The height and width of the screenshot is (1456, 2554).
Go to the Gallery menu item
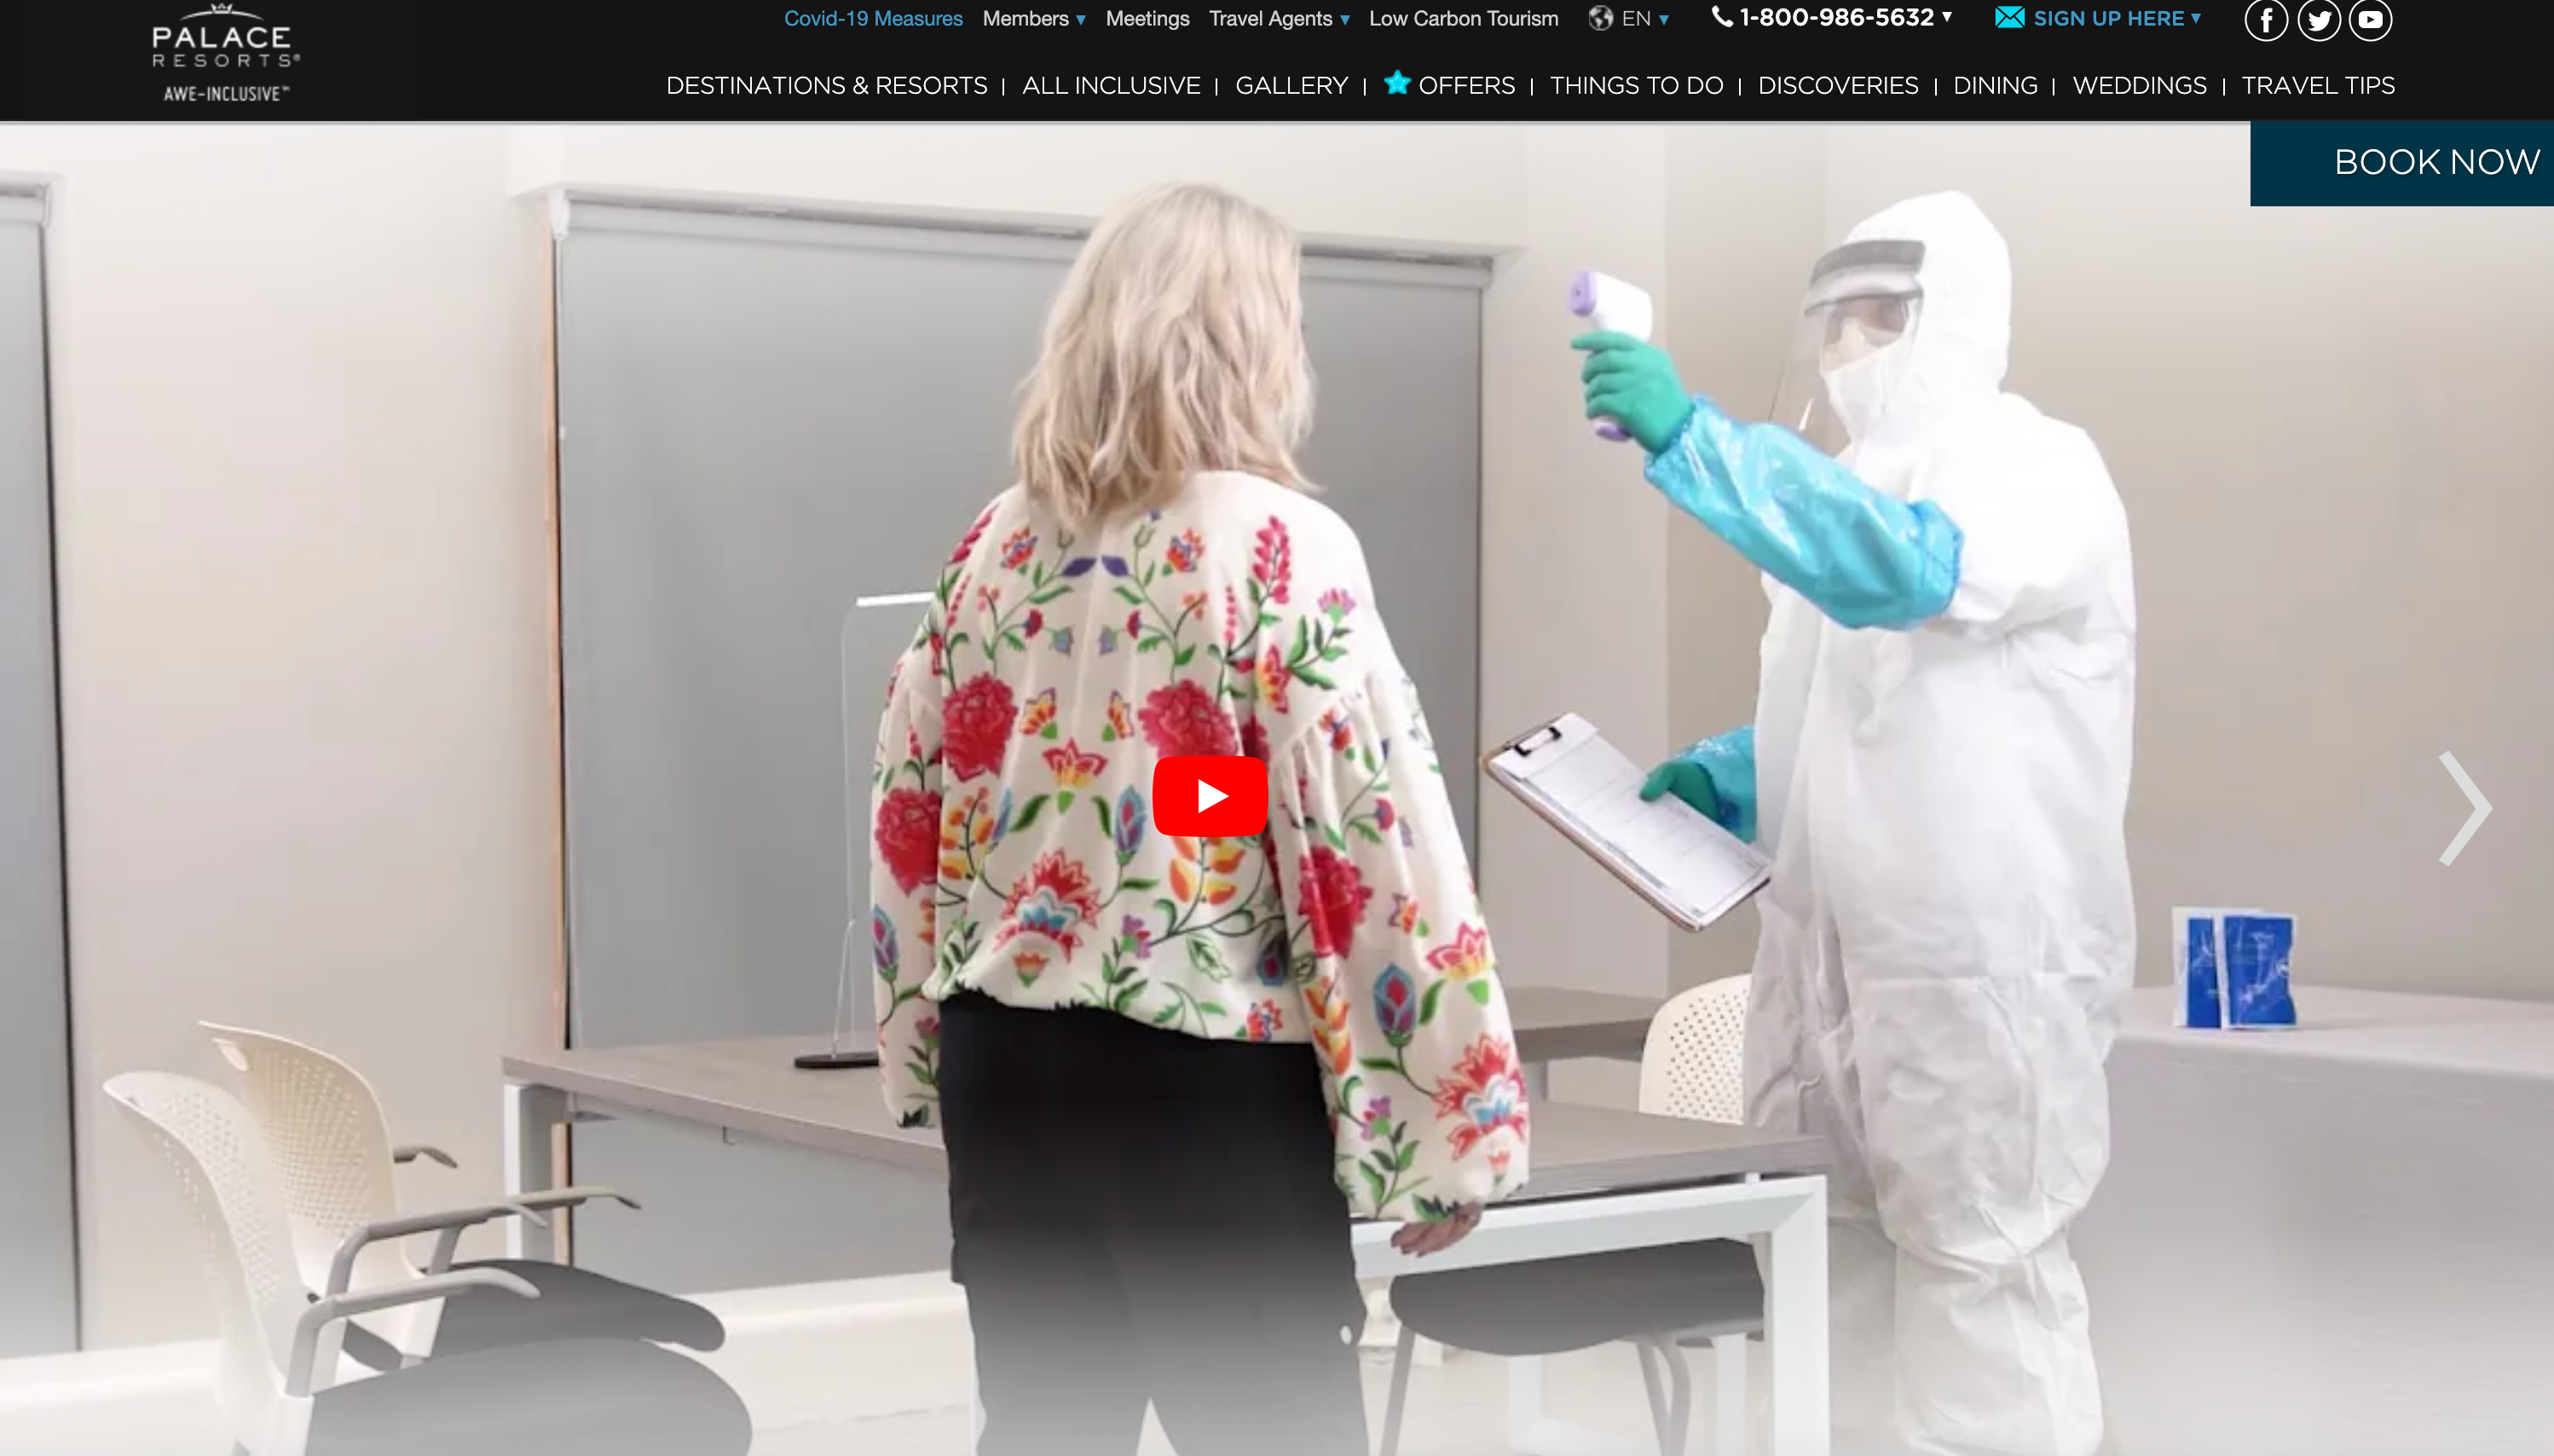tap(1291, 86)
